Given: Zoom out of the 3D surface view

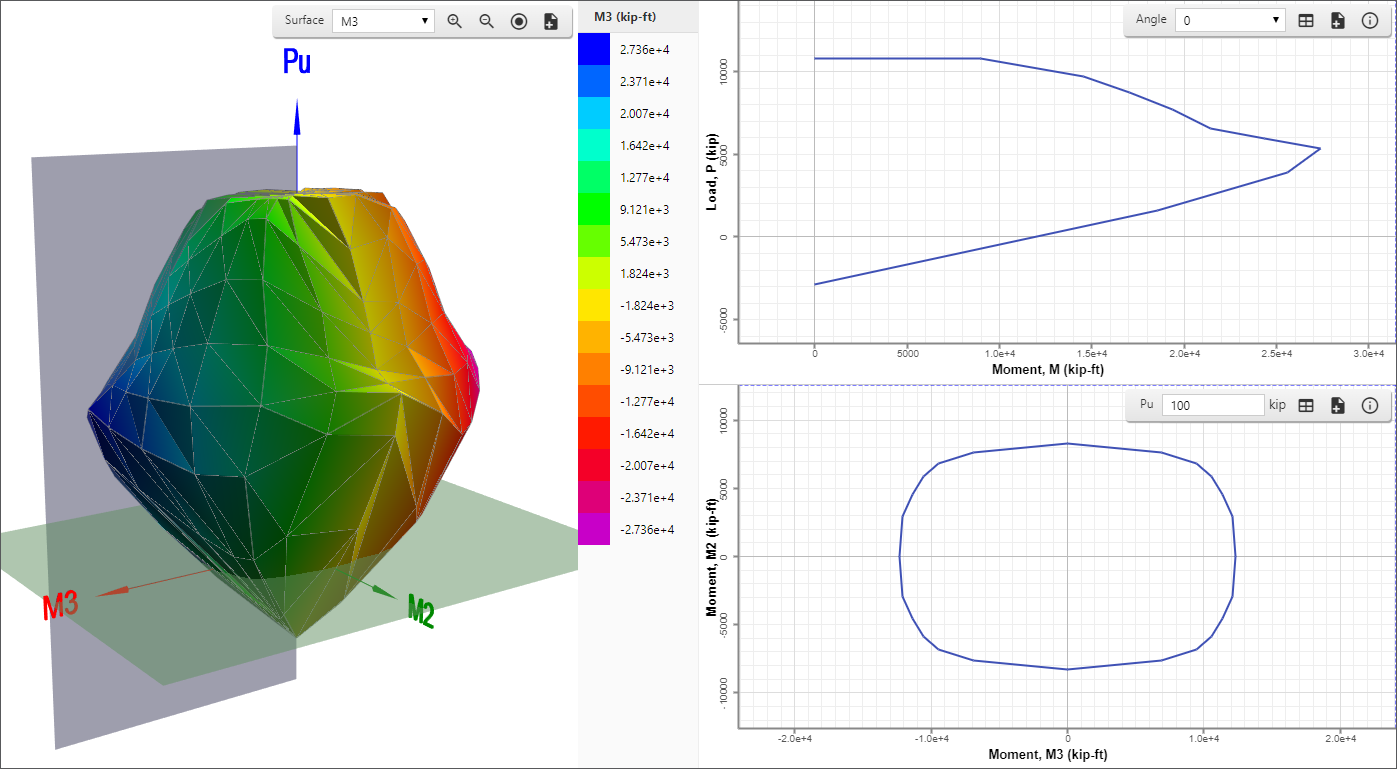Looking at the screenshot, I should 487,21.
